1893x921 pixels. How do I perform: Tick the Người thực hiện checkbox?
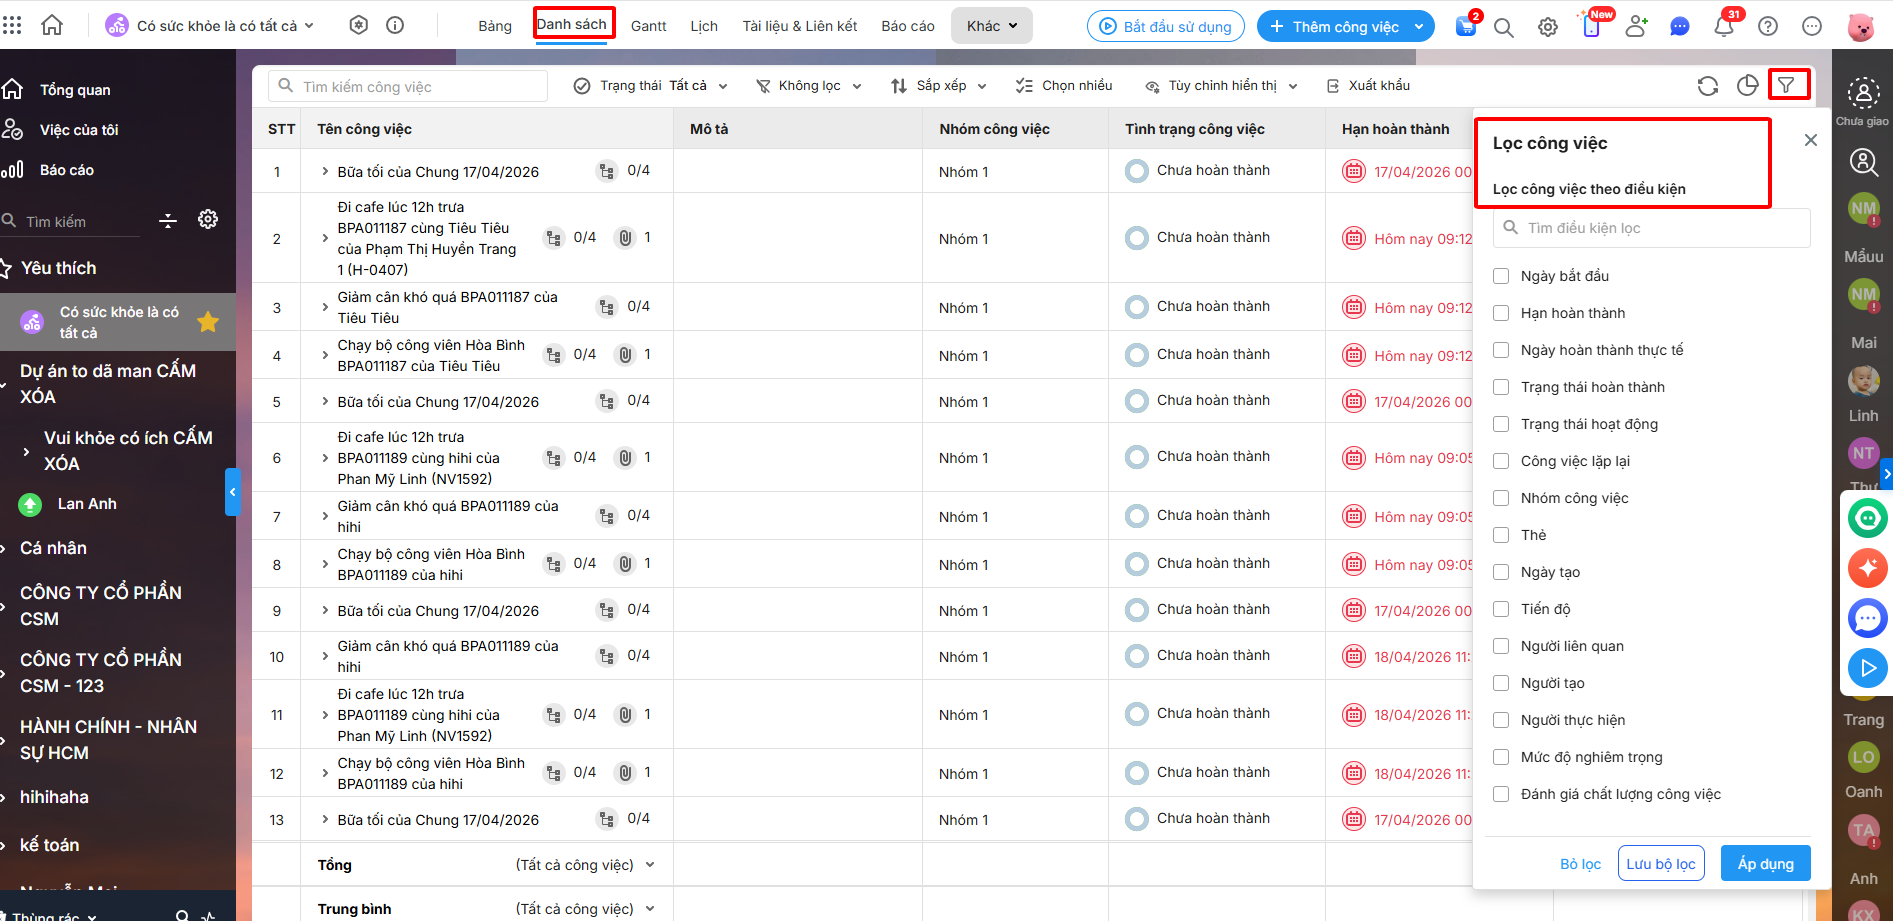pyautogui.click(x=1501, y=720)
